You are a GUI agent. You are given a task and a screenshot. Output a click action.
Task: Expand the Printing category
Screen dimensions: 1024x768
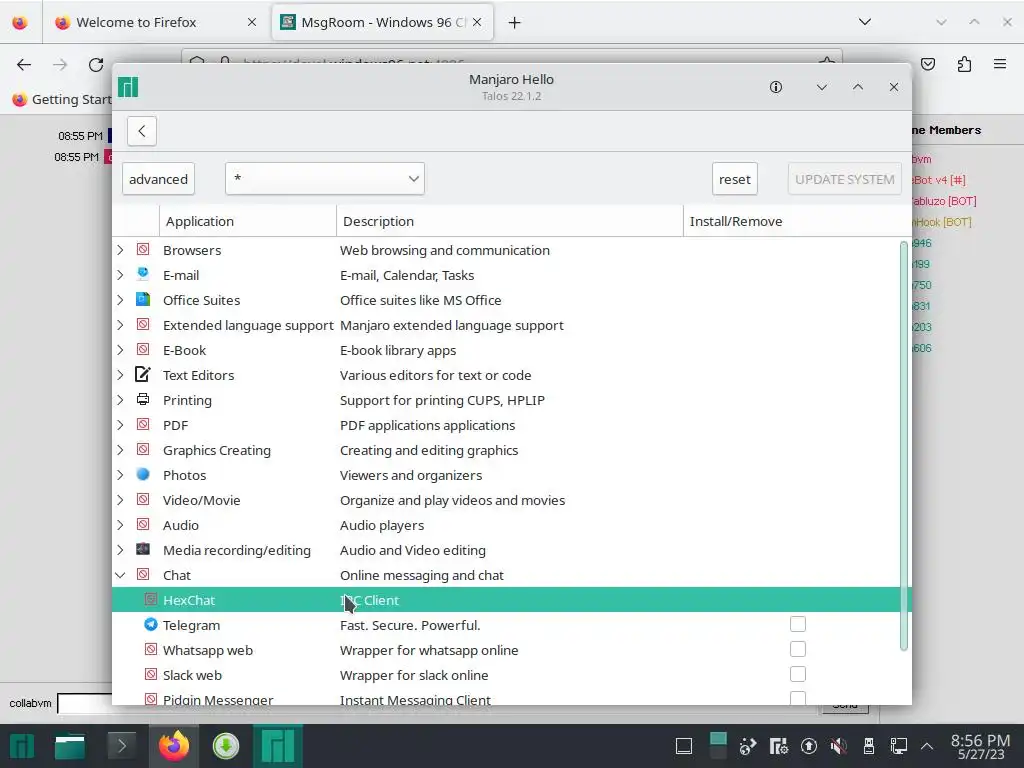pyautogui.click(x=120, y=400)
